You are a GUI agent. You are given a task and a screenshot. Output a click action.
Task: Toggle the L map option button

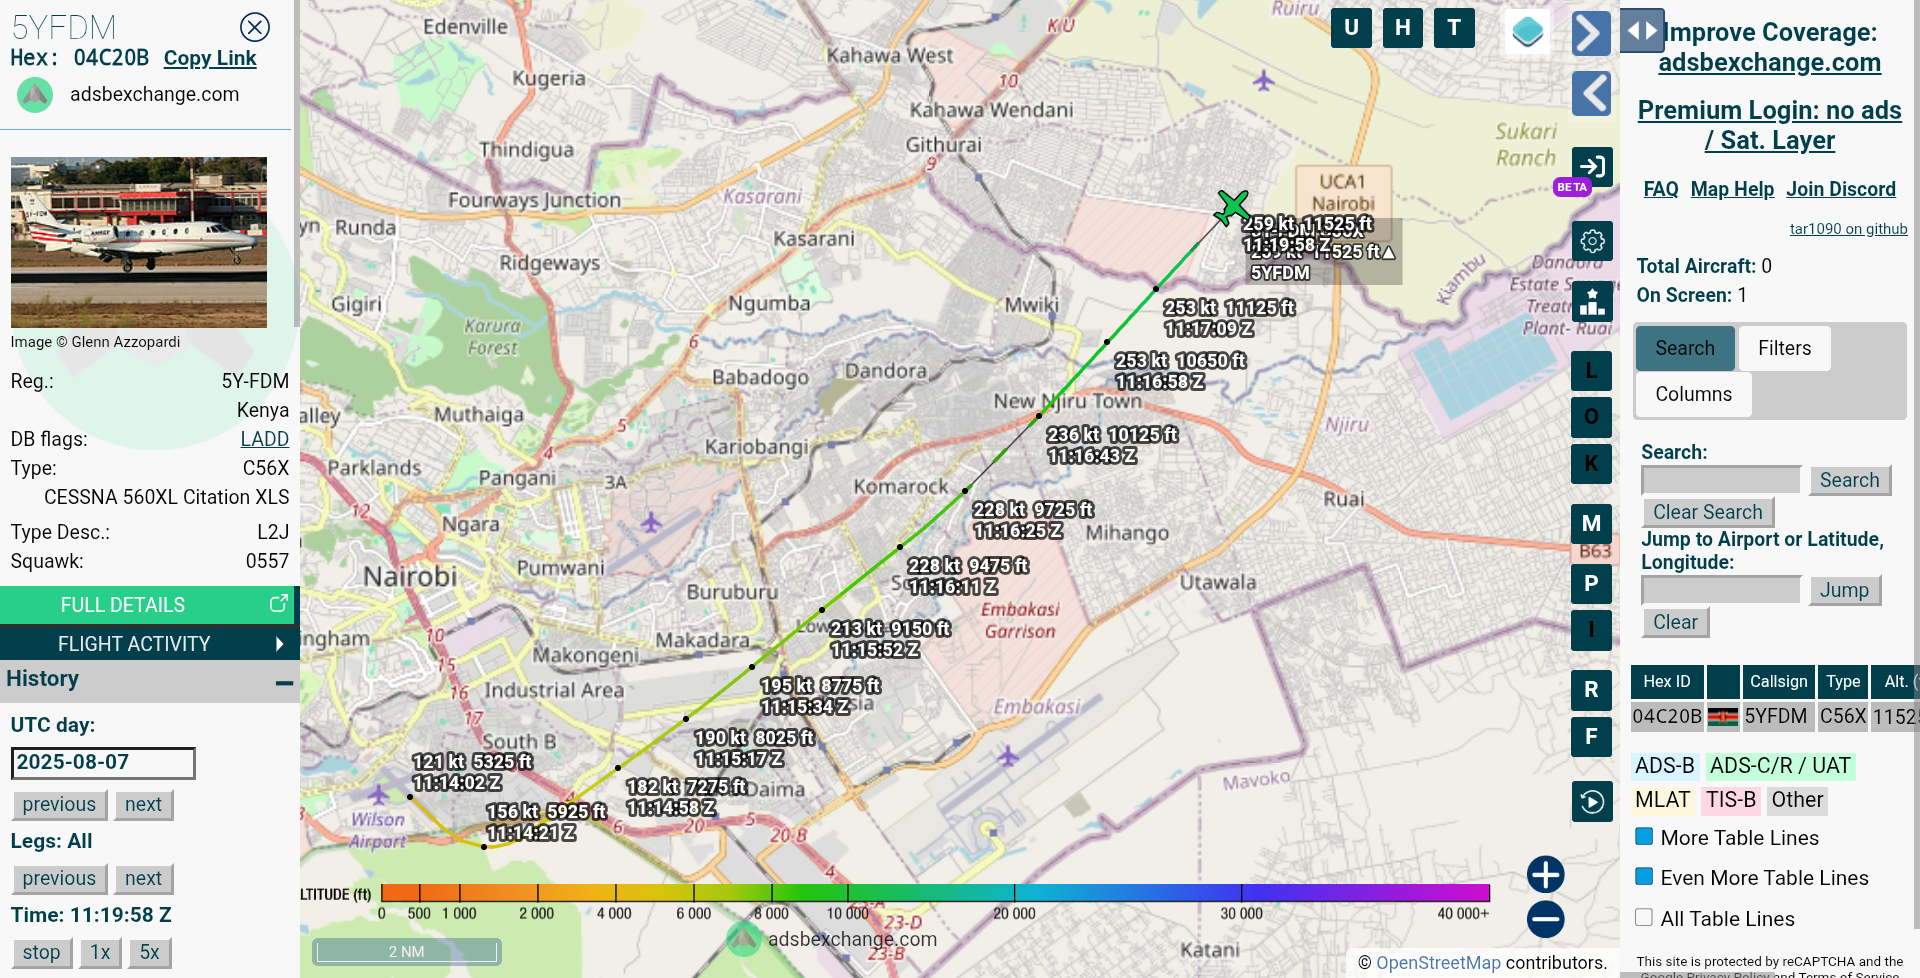click(1591, 371)
